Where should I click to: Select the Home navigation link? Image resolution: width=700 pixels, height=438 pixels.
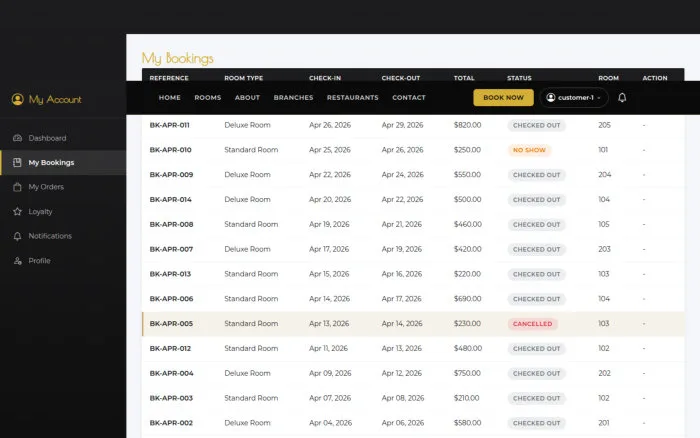[170, 97]
